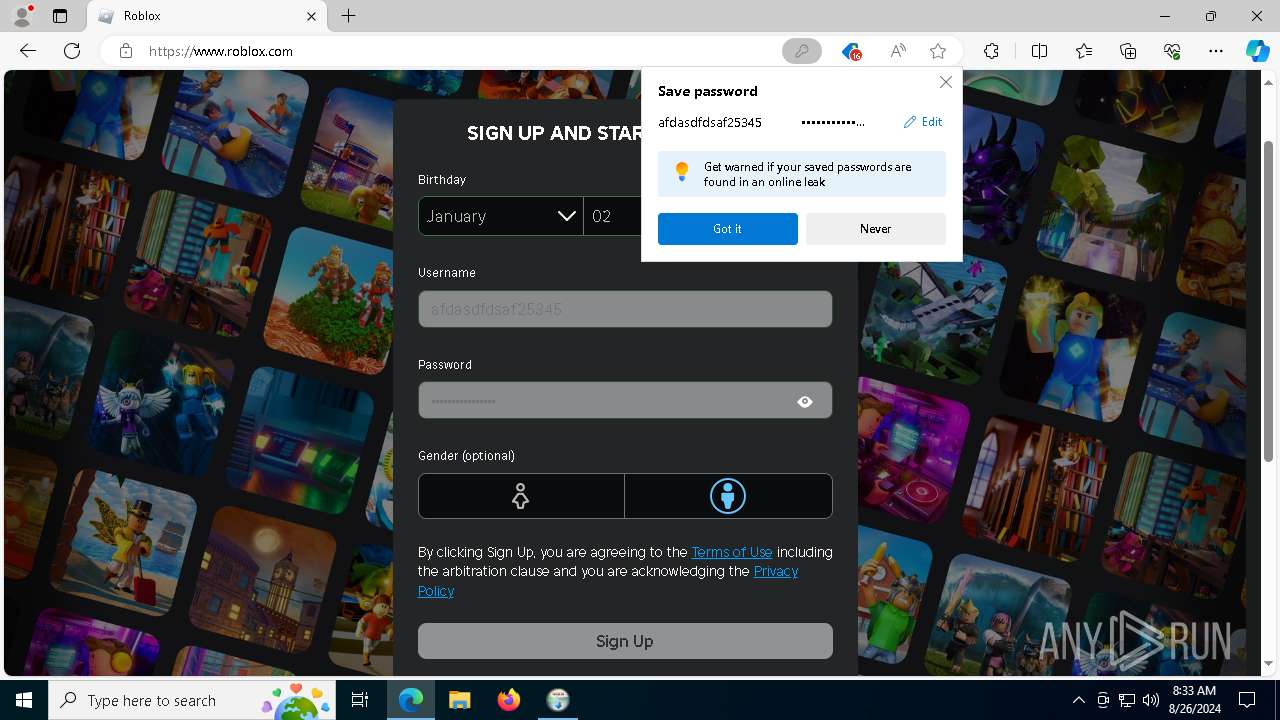
Task: Click the browser back arrow
Action: (x=28, y=51)
